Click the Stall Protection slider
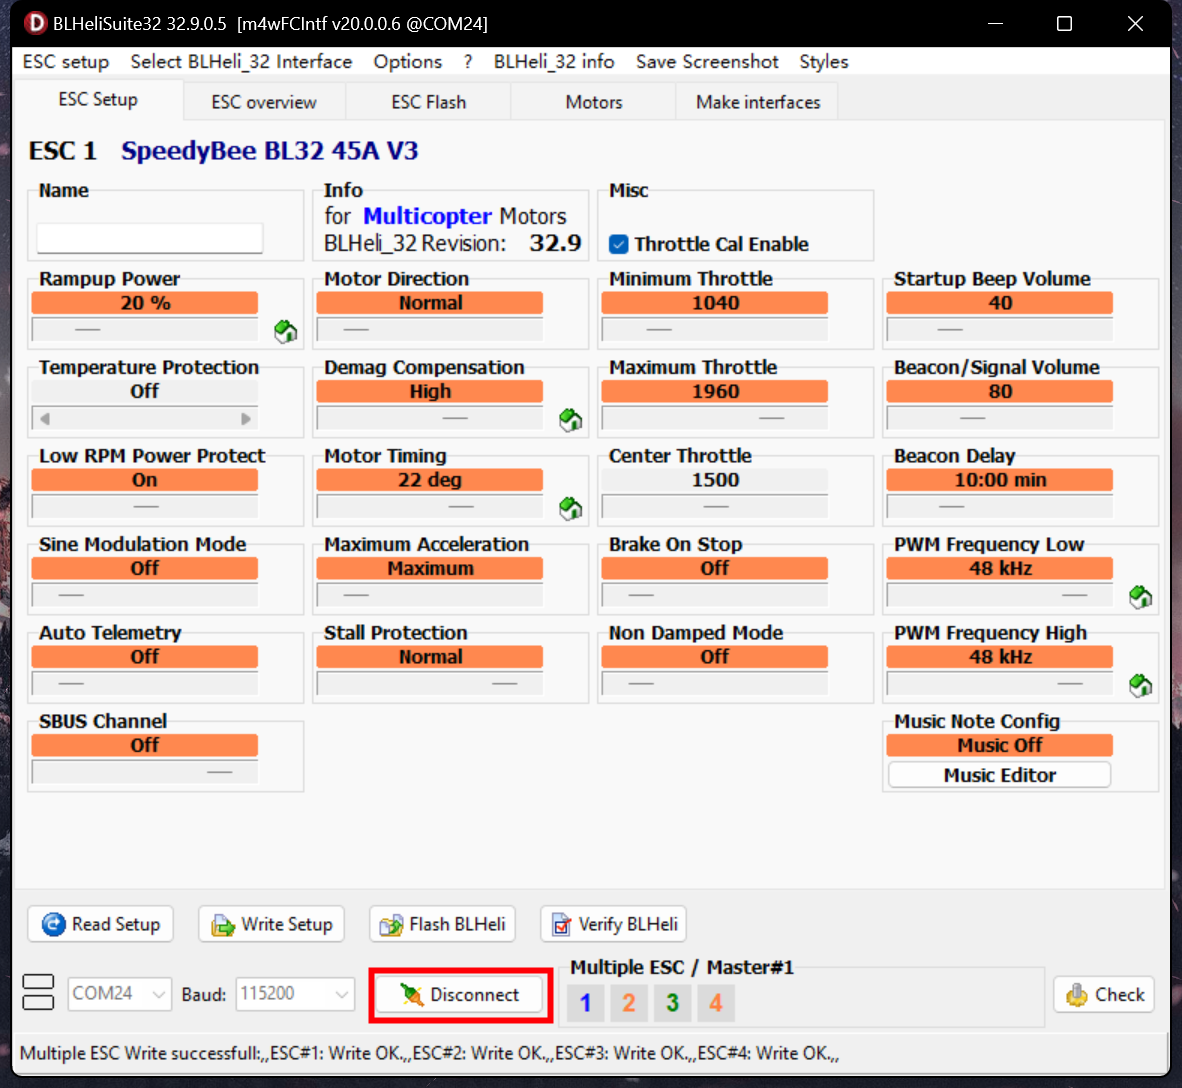The width and height of the screenshot is (1182, 1088). pyautogui.click(x=430, y=684)
